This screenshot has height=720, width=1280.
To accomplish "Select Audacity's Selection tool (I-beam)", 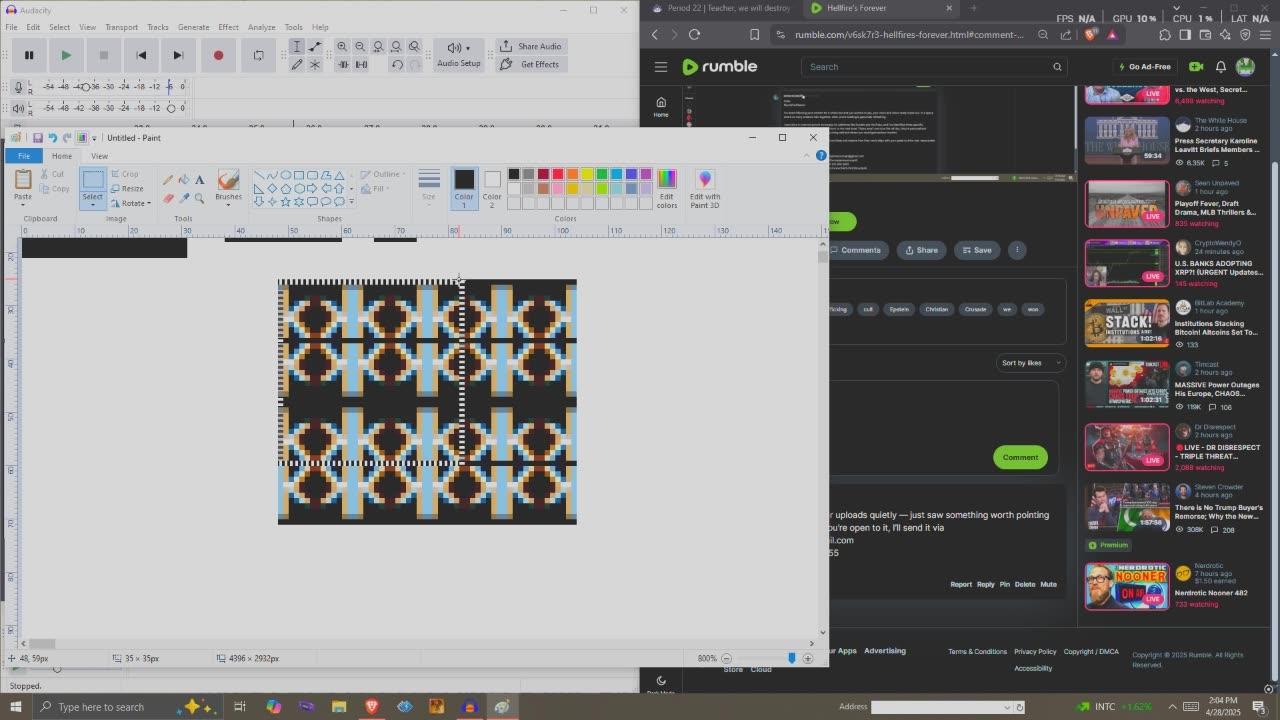I will 297,47.
